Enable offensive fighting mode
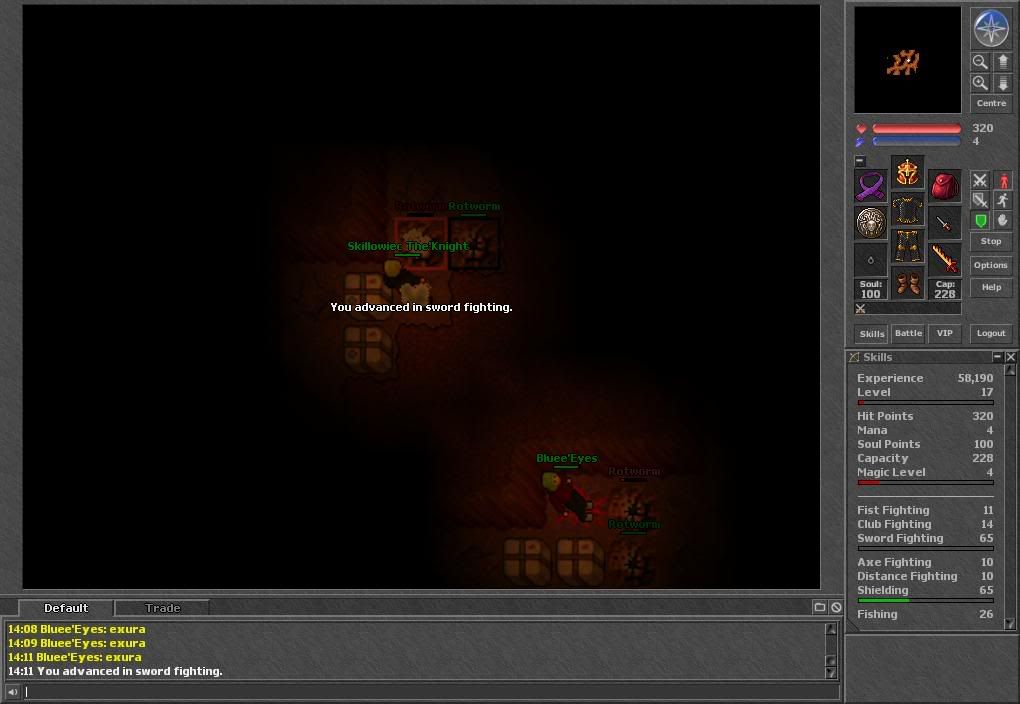Viewport: 1020px width, 704px height. (x=980, y=180)
